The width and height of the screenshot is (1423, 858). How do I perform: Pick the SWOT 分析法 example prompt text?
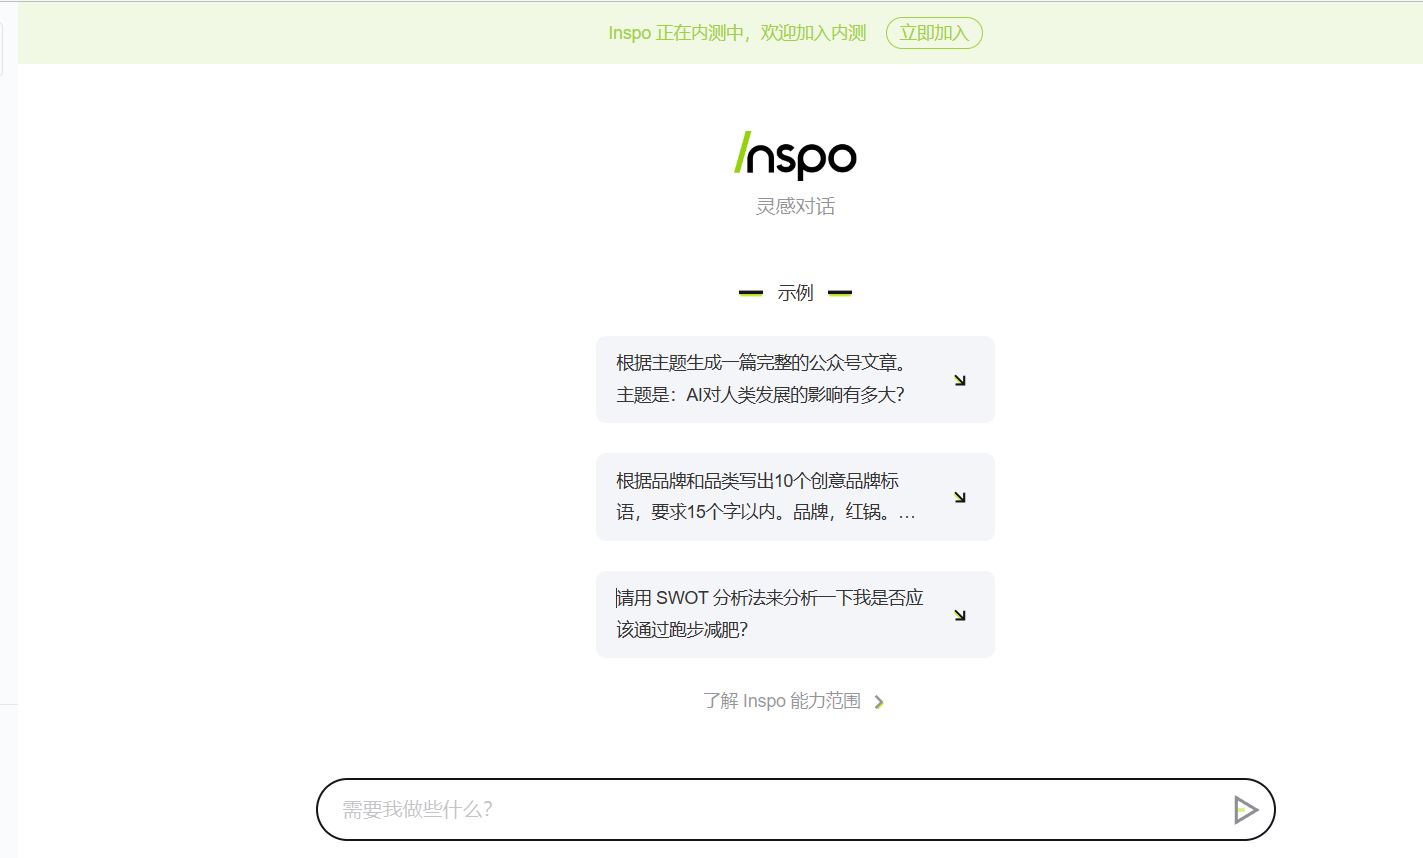coord(769,614)
